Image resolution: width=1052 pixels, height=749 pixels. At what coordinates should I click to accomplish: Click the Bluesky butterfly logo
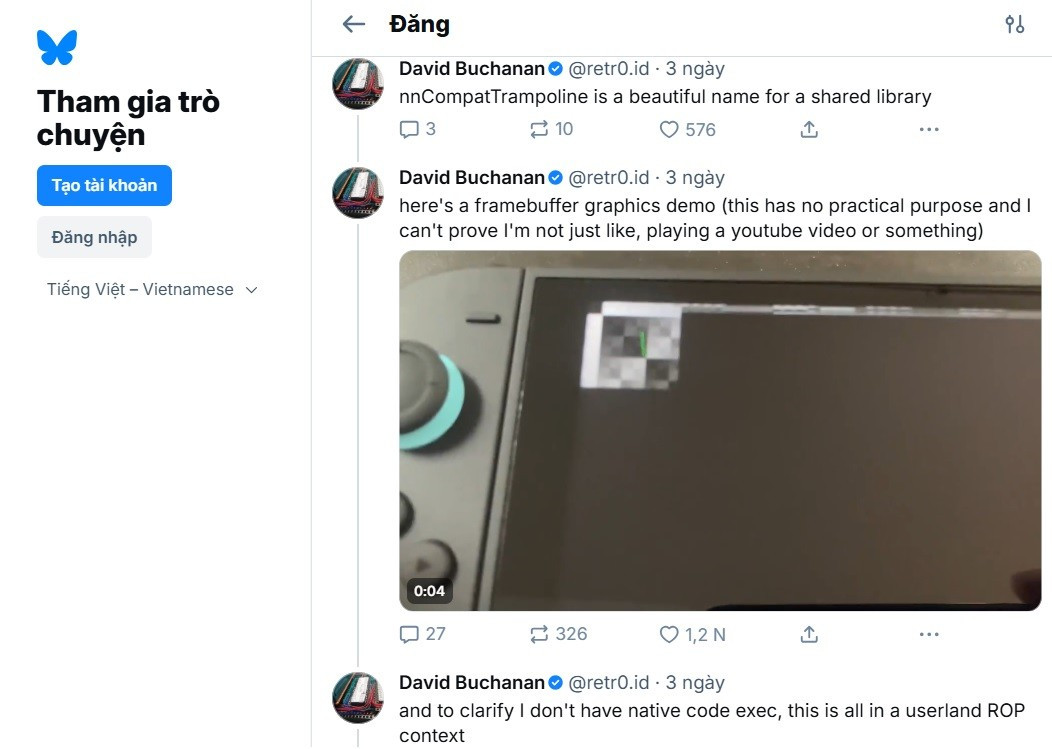(x=57, y=47)
